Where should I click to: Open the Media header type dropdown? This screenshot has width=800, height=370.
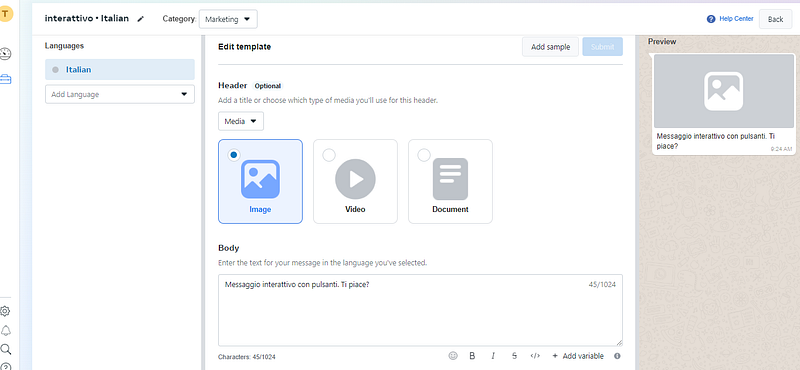(x=241, y=121)
